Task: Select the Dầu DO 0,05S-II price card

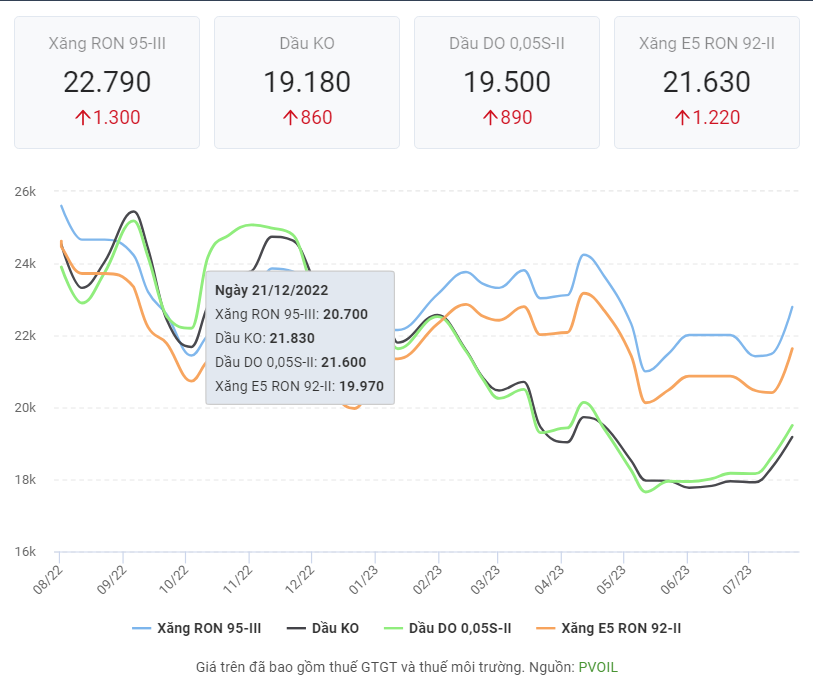Action: click(507, 82)
